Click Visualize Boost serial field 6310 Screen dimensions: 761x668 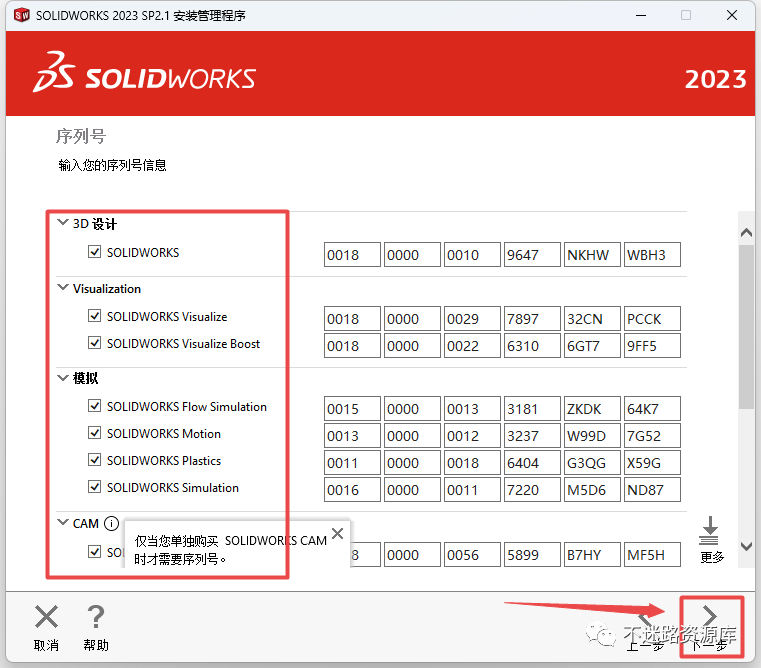tap(532, 346)
